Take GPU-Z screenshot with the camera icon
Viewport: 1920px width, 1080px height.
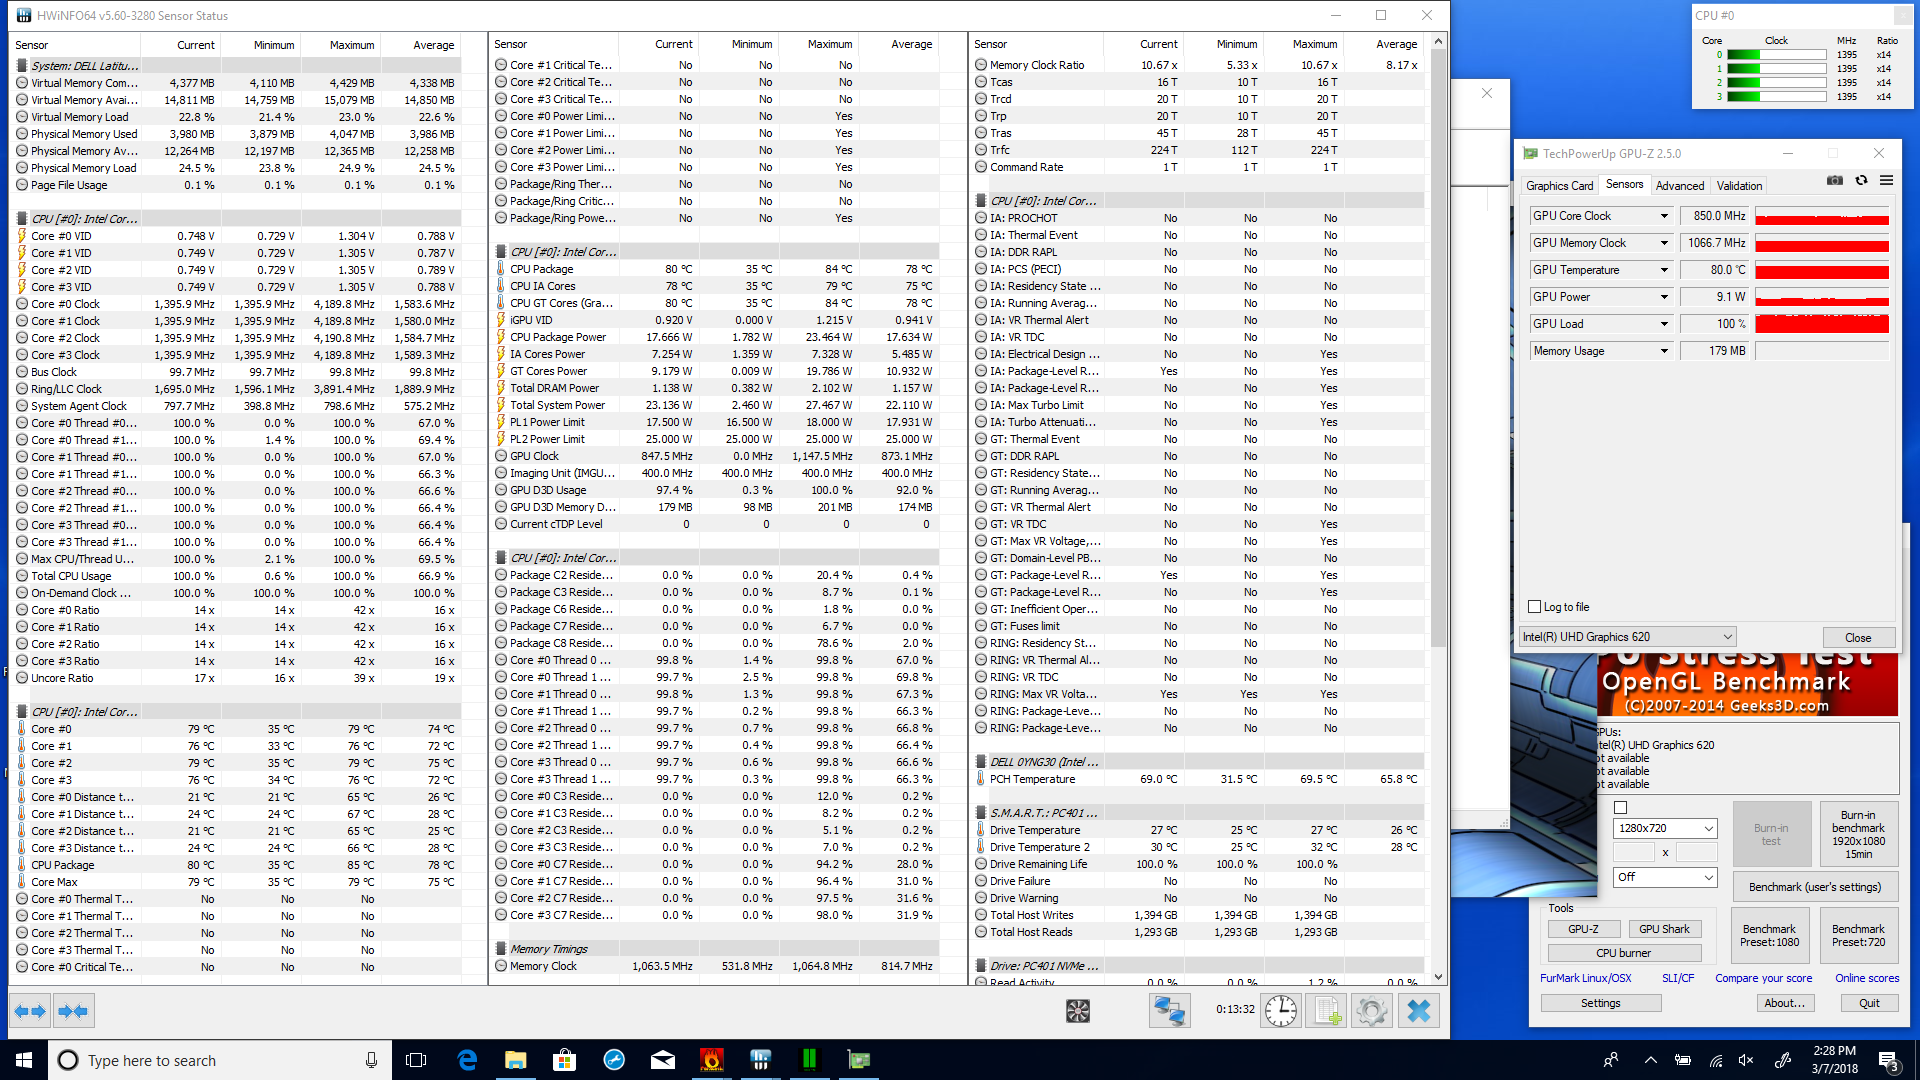pyautogui.click(x=1834, y=181)
